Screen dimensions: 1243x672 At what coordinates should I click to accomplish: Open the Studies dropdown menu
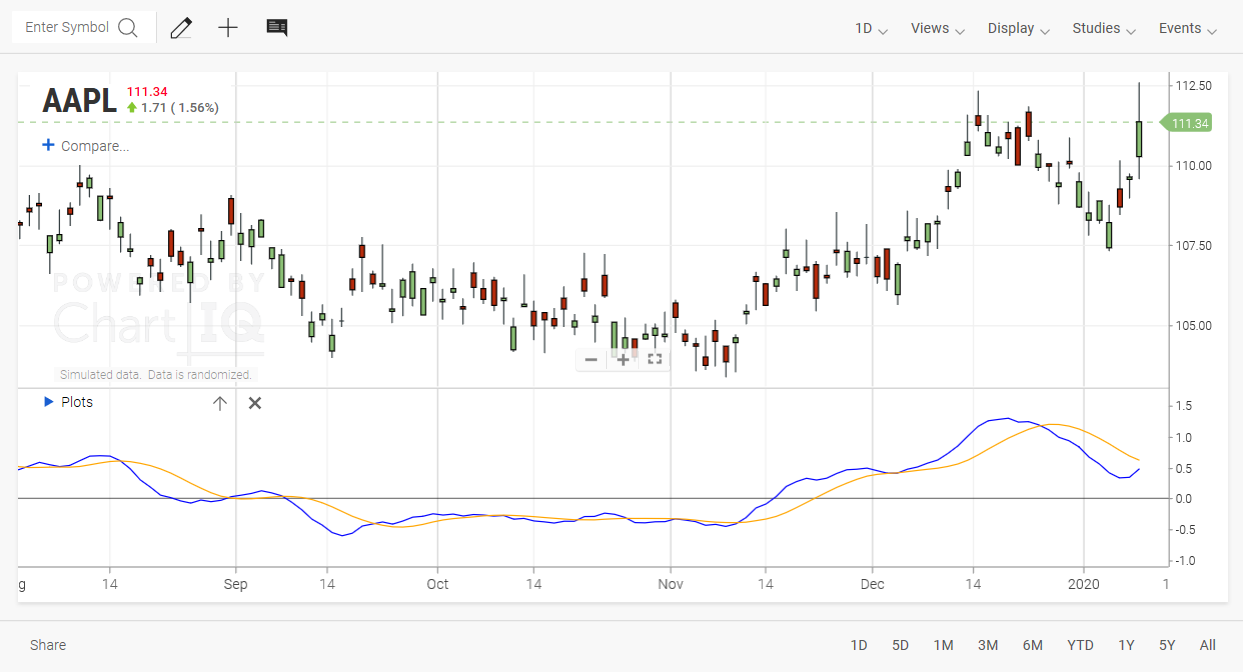pos(1104,28)
